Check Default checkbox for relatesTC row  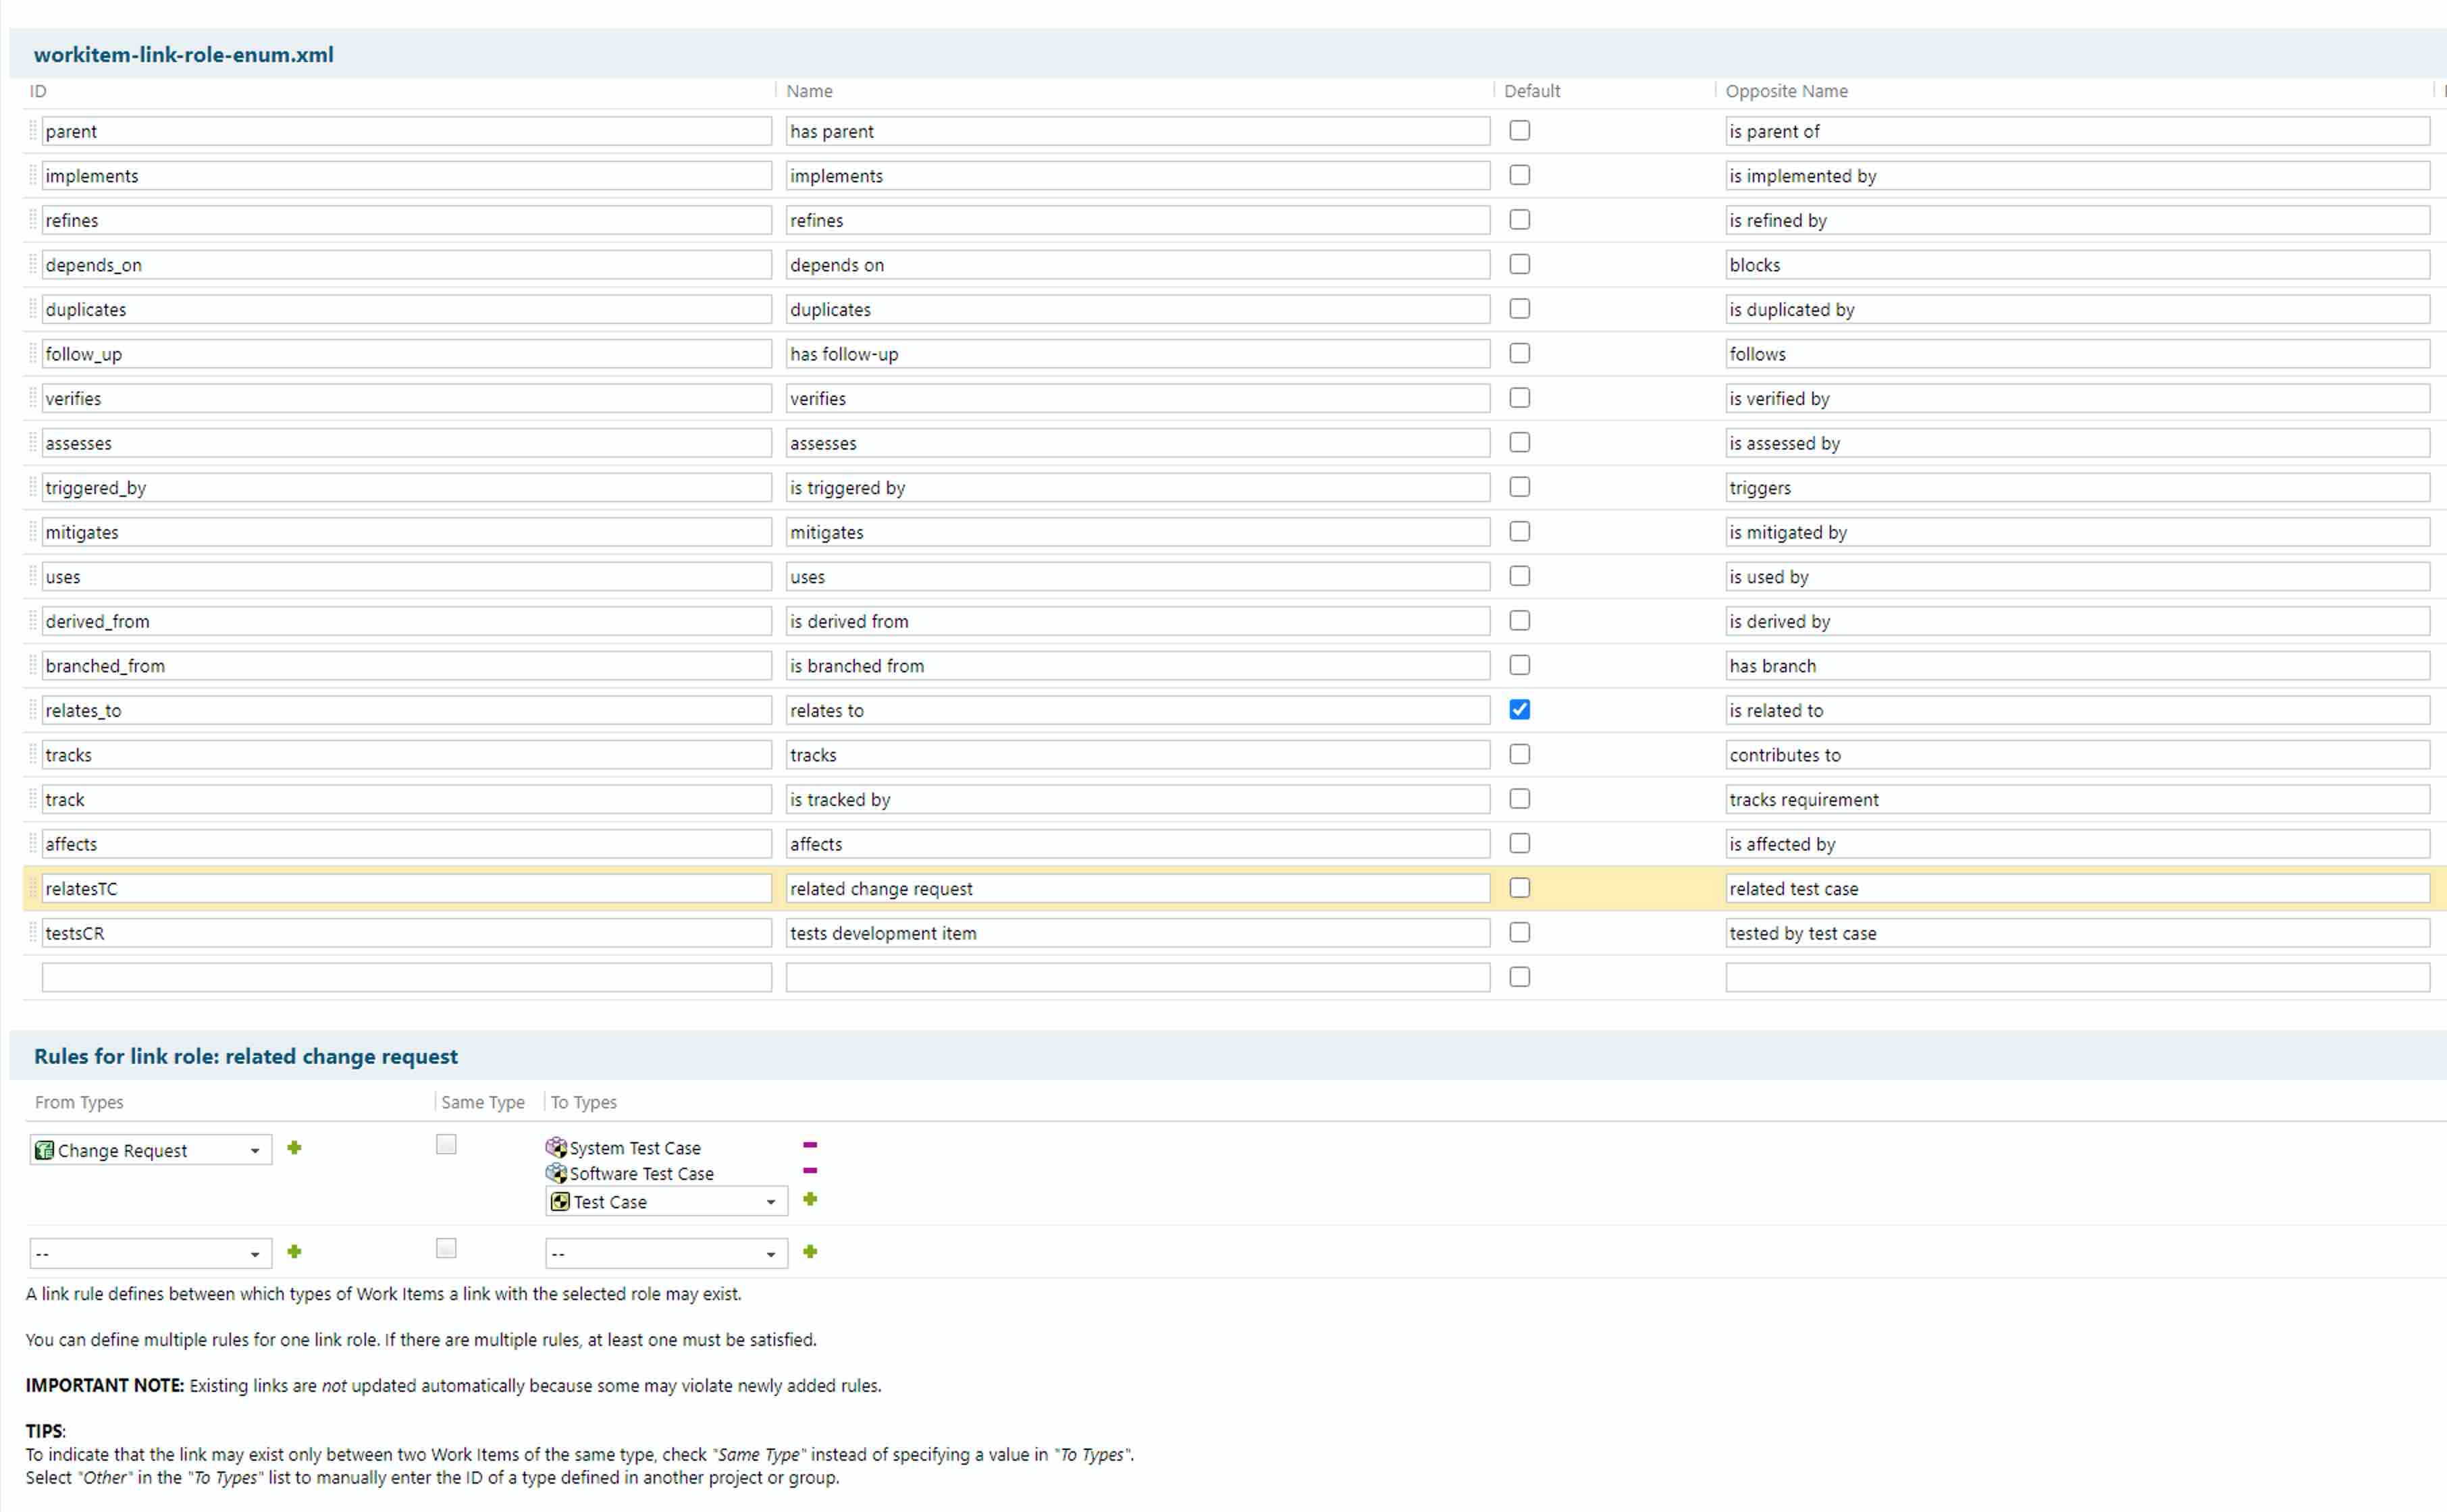point(1519,888)
